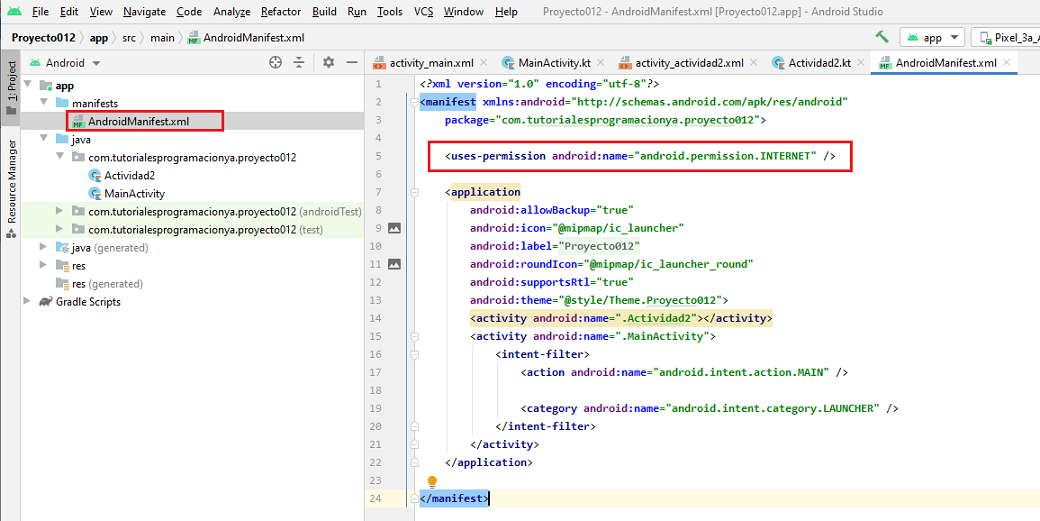
Task: Open the 1: Project side tool window
Action: pos(11,88)
